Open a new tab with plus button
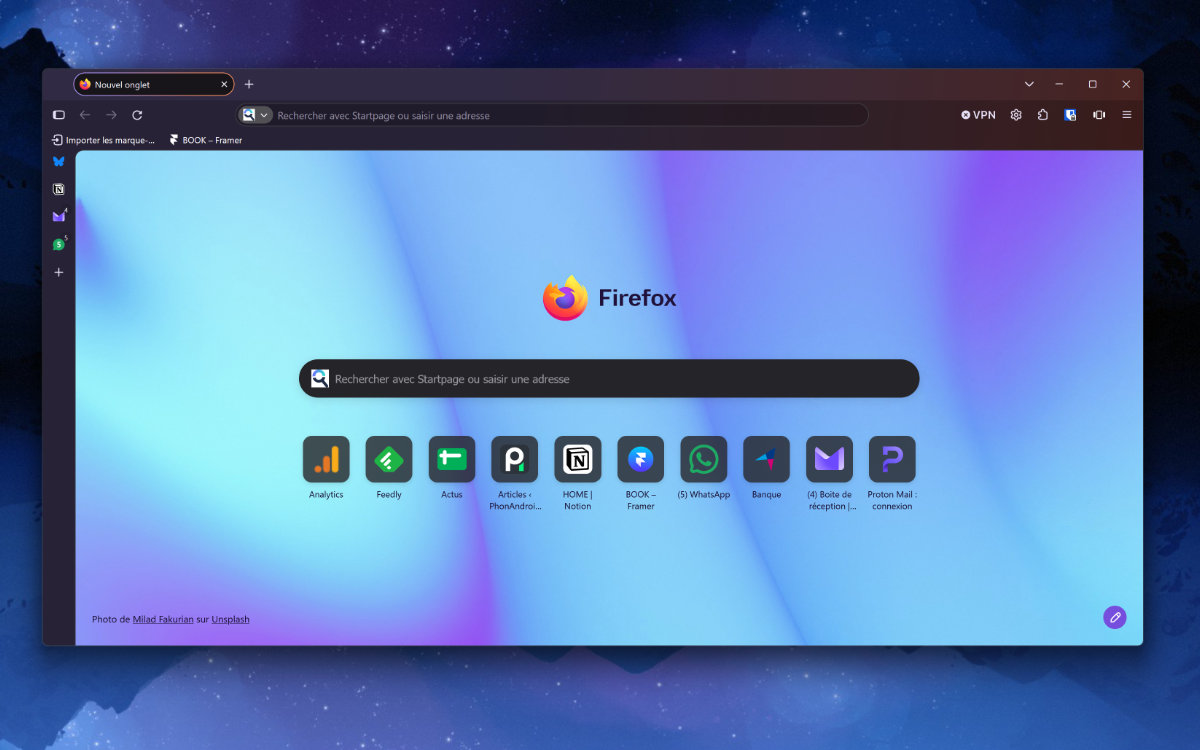Screen dimensions: 1200x750 [x=249, y=84]
